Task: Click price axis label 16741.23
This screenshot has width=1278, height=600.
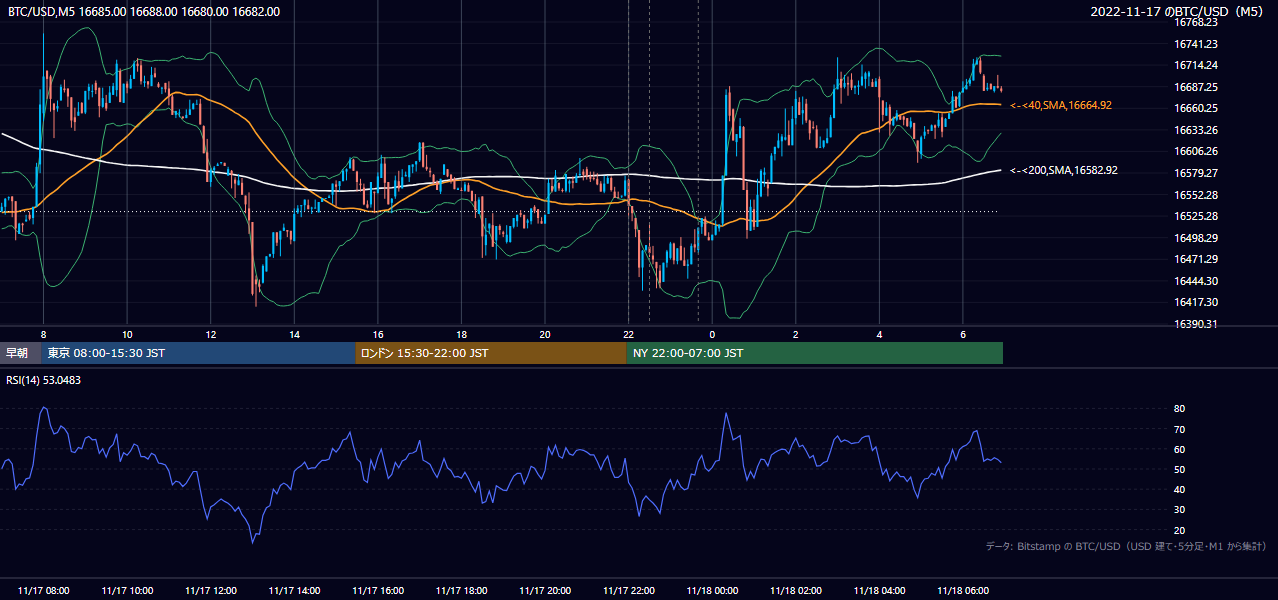Action: pyautogui.click(x=1196, y=44)
